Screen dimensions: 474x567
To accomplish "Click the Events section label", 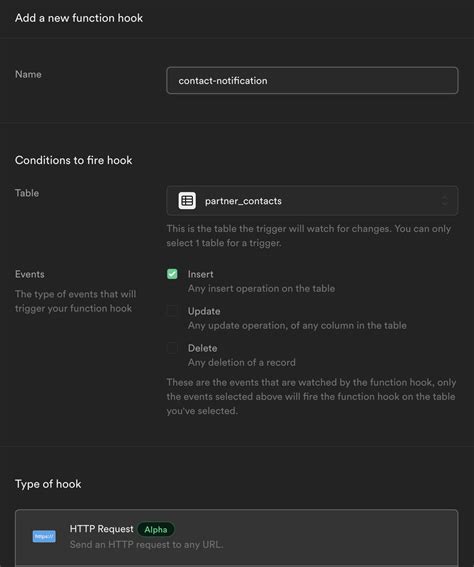I will click(30, 274).
